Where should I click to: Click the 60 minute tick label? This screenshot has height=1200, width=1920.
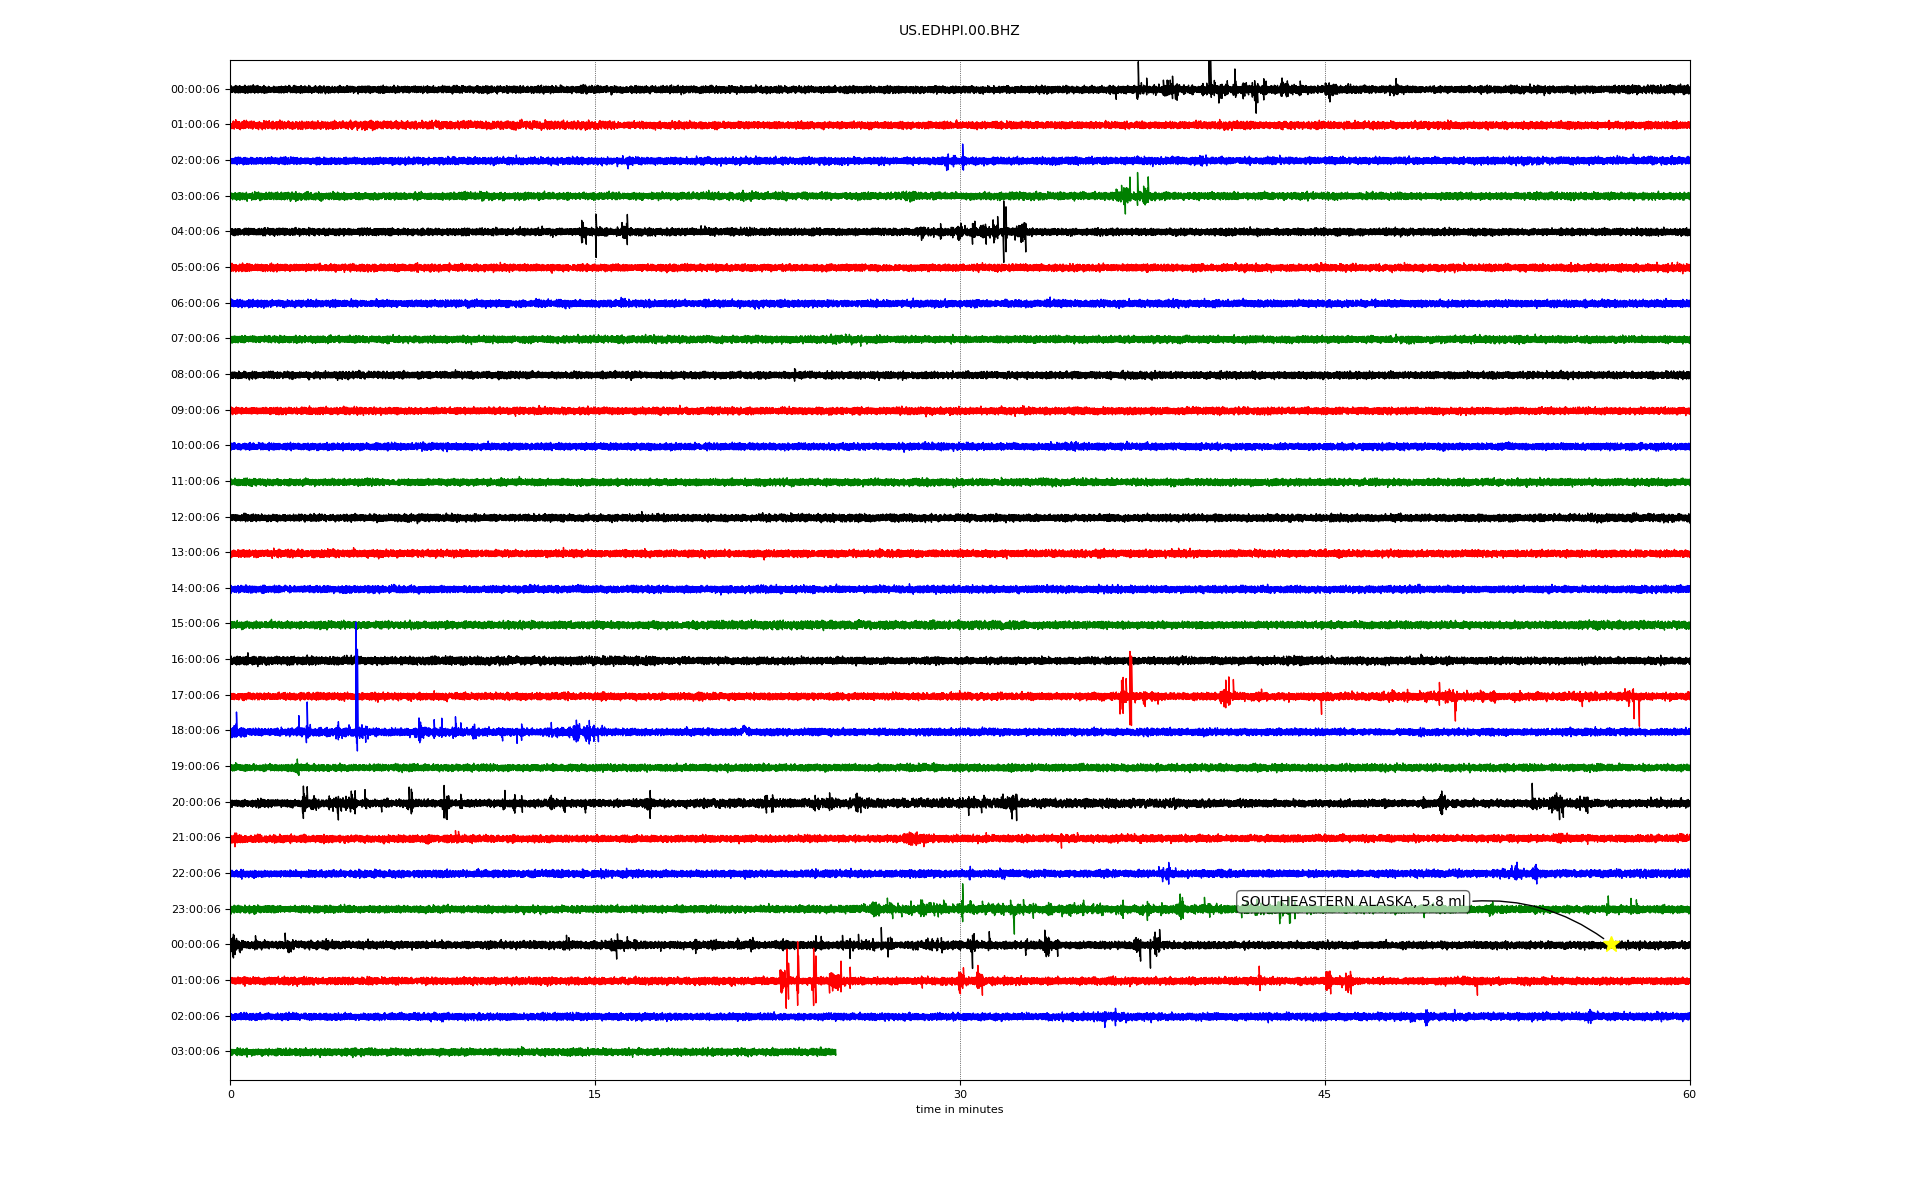click(1689, 1095)
